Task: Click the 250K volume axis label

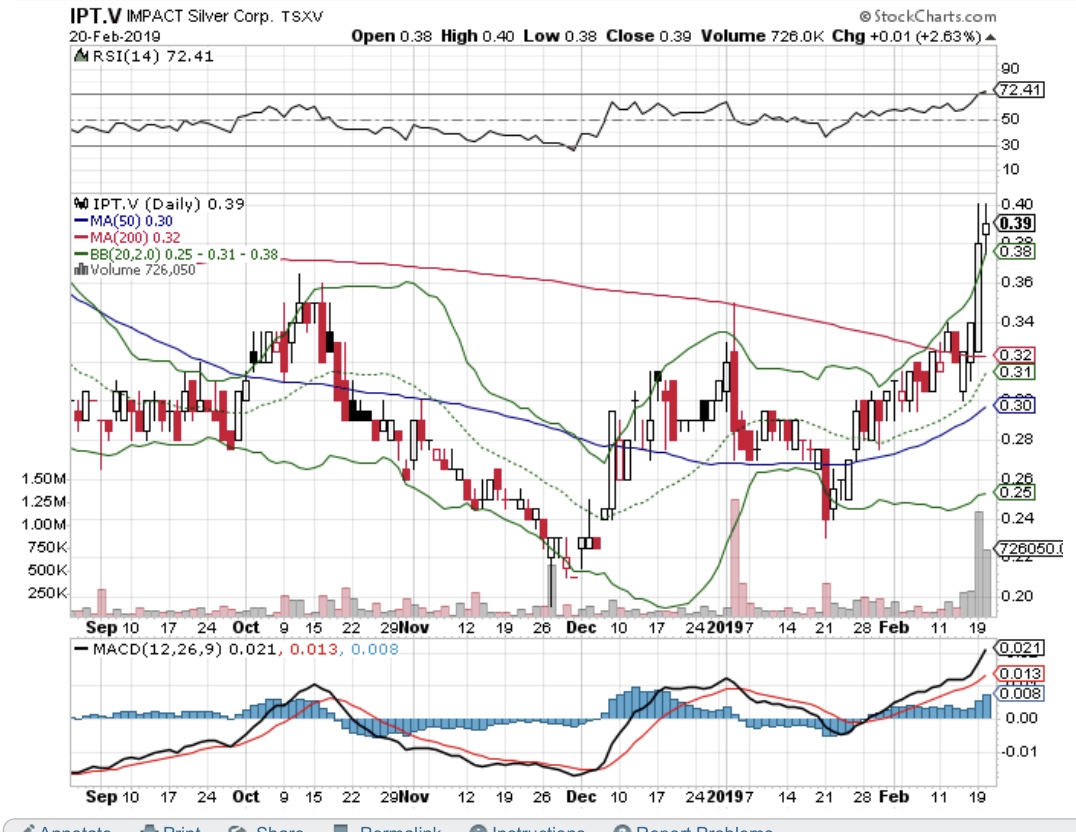Action: point(47,592)
